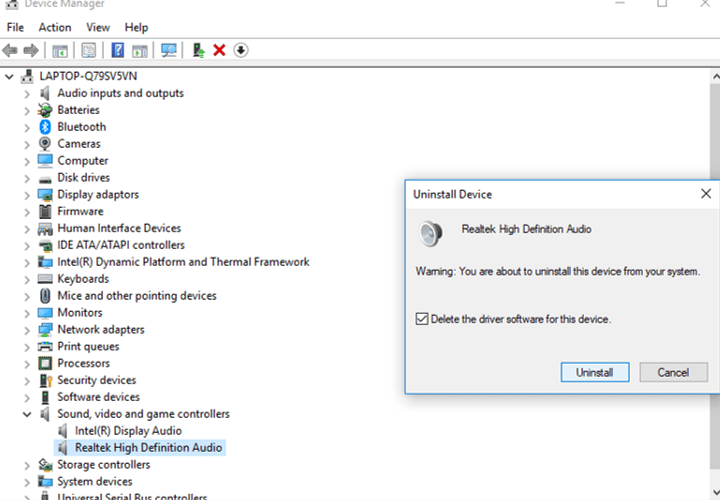Screen dimensions: 720x500
Task: Click the Show/Hide Console Tree toolbar icon
Action: pos(60,51)
